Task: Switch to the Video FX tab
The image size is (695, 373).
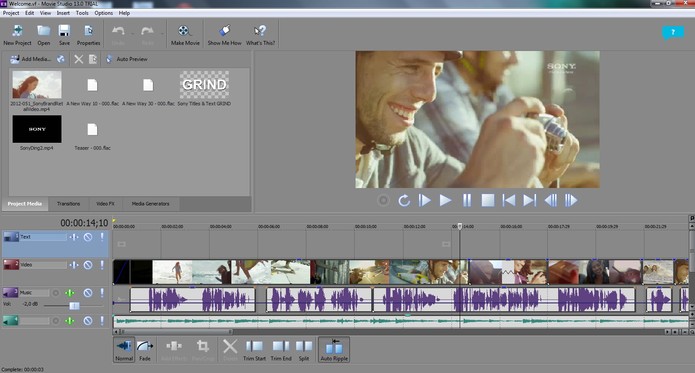Action: (x=105, y=204)
